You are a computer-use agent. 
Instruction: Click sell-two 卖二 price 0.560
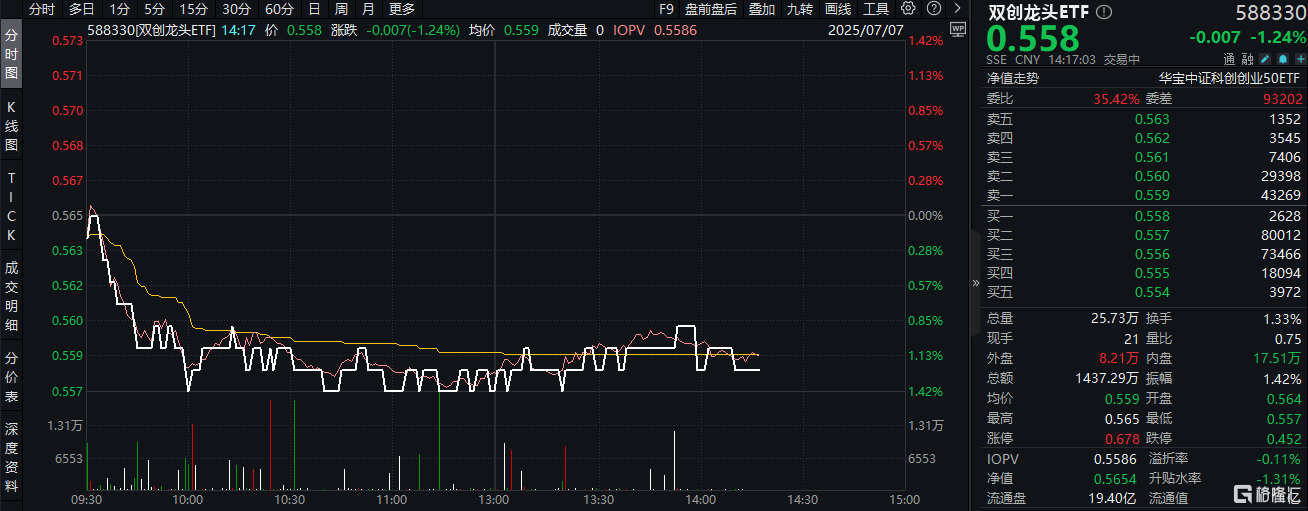pyautogui.click(x=1152, y=176)
